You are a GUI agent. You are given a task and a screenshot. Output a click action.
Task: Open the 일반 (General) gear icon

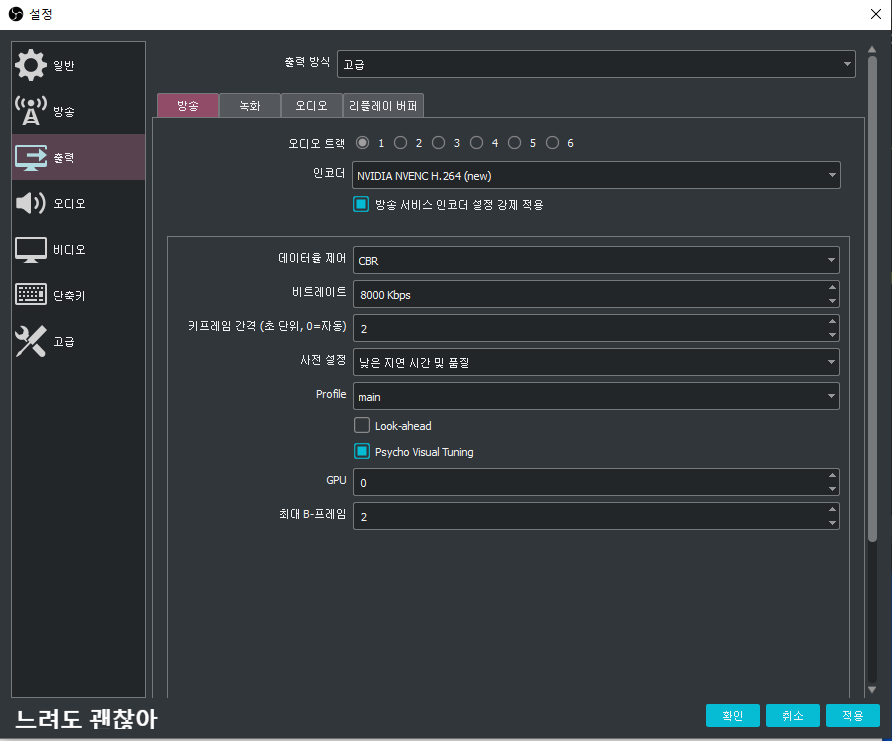pyautogui.click(x=31, y=65)
